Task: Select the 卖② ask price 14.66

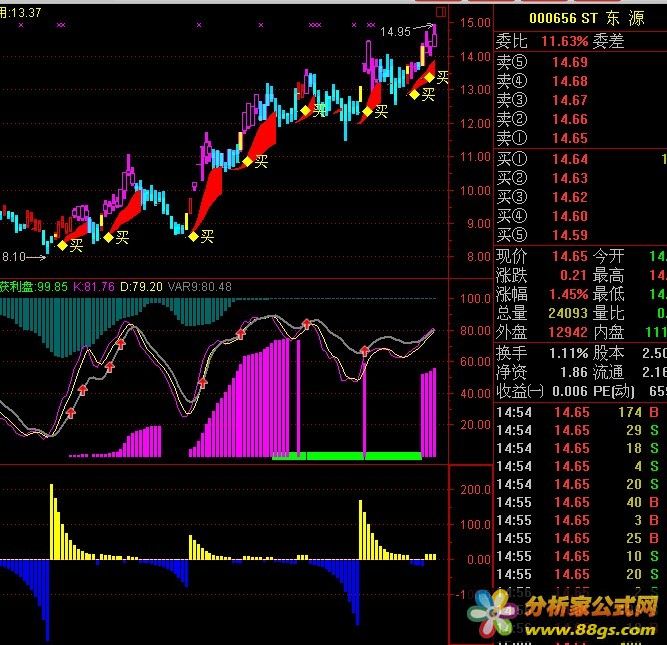Action: coord(570,120)
